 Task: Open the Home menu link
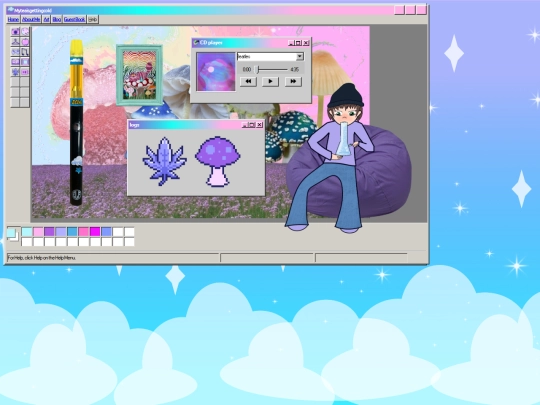tap(13, 19)
